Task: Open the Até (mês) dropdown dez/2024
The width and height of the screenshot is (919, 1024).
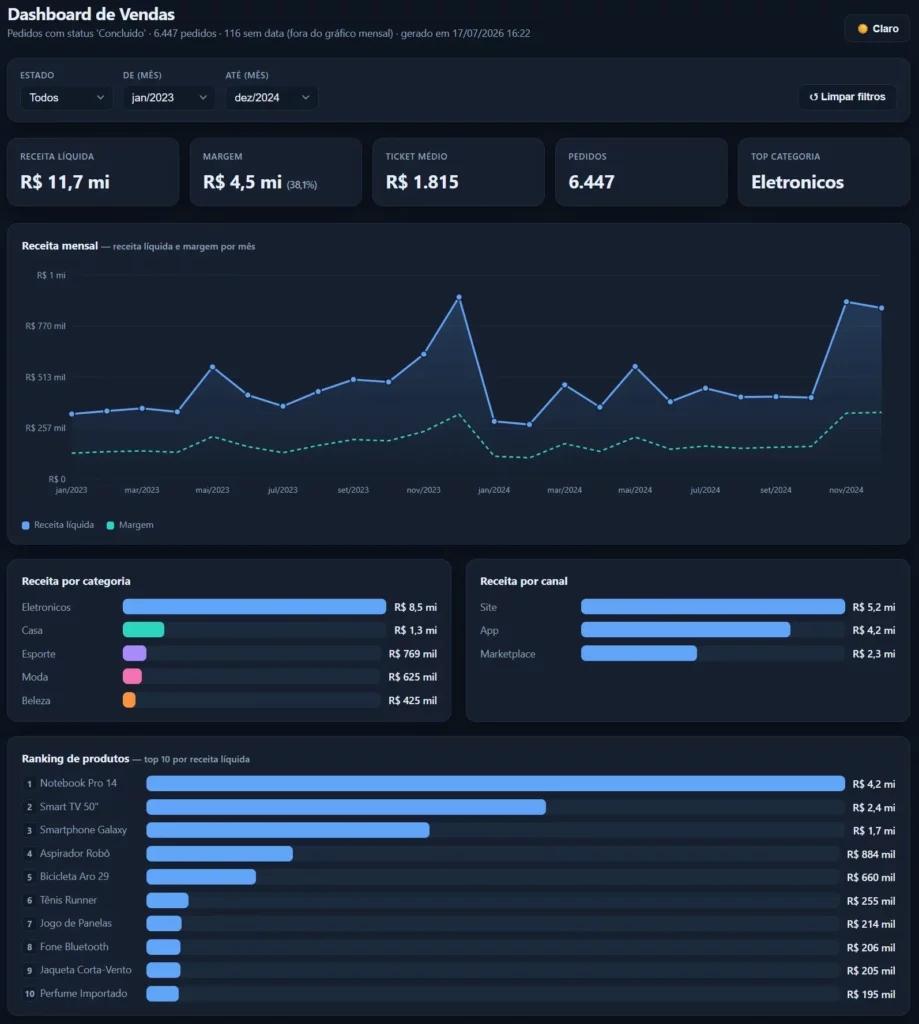Action: tap(272, 97)
